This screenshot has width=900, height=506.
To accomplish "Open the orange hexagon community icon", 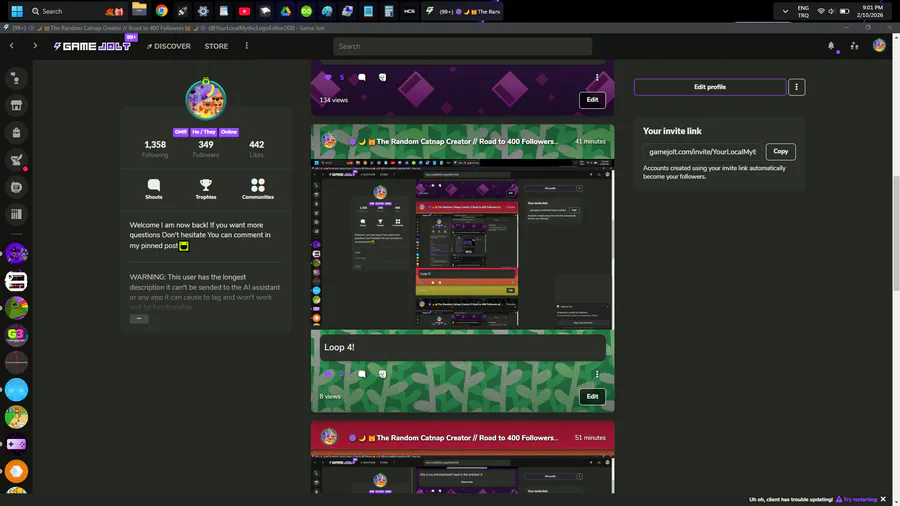I will pyautogui.click(x=16, y=471).
